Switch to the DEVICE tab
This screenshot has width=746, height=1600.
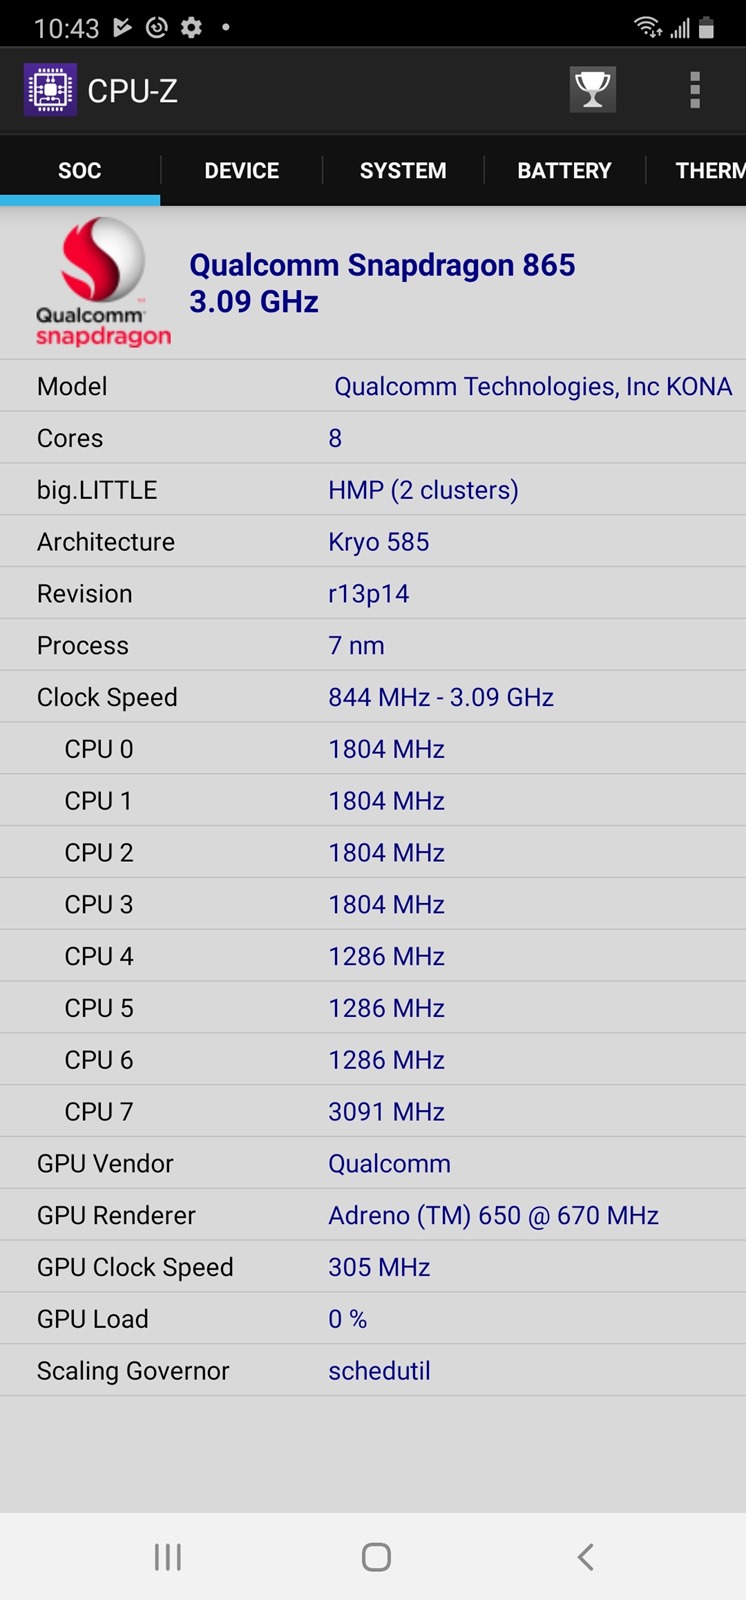pos(242,170)
